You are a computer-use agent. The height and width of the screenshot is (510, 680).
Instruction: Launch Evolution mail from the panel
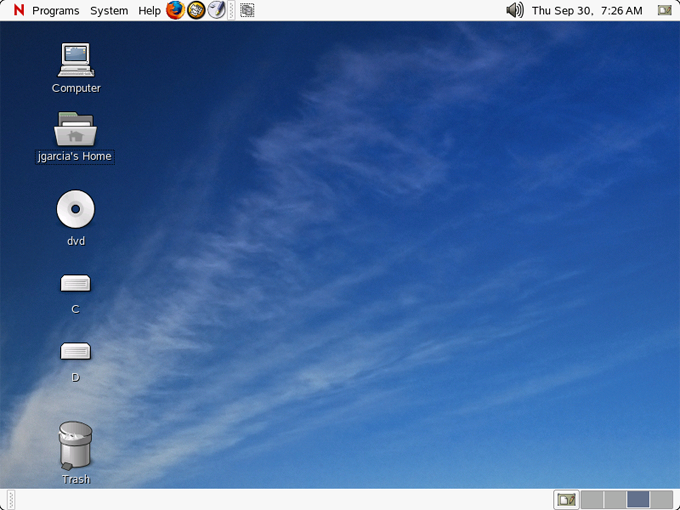click(196, 10)
